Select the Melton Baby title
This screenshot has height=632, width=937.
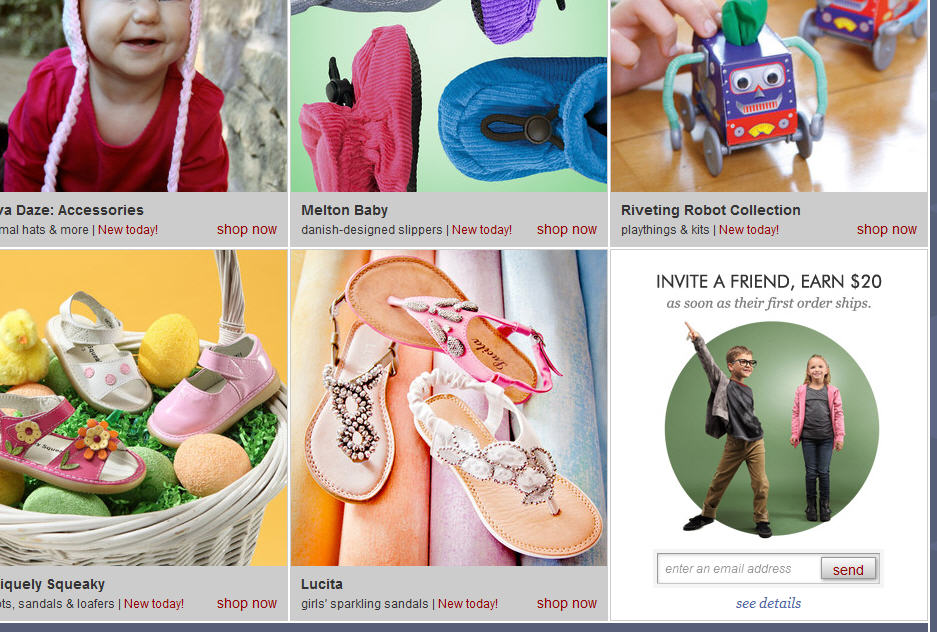pyautogui.click(x=344, y=210)
